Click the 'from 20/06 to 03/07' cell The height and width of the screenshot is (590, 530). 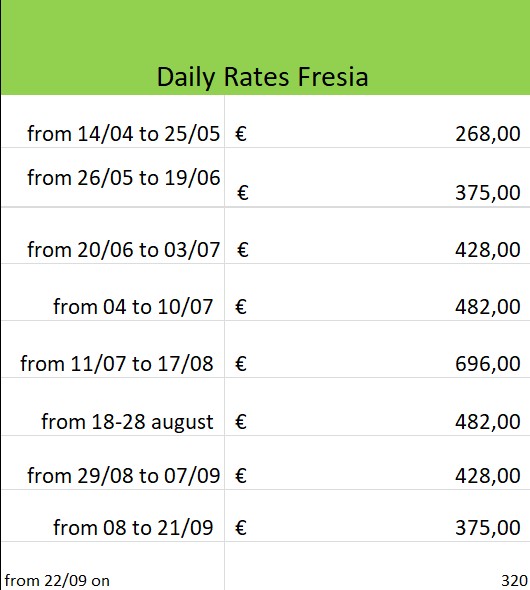113,235
